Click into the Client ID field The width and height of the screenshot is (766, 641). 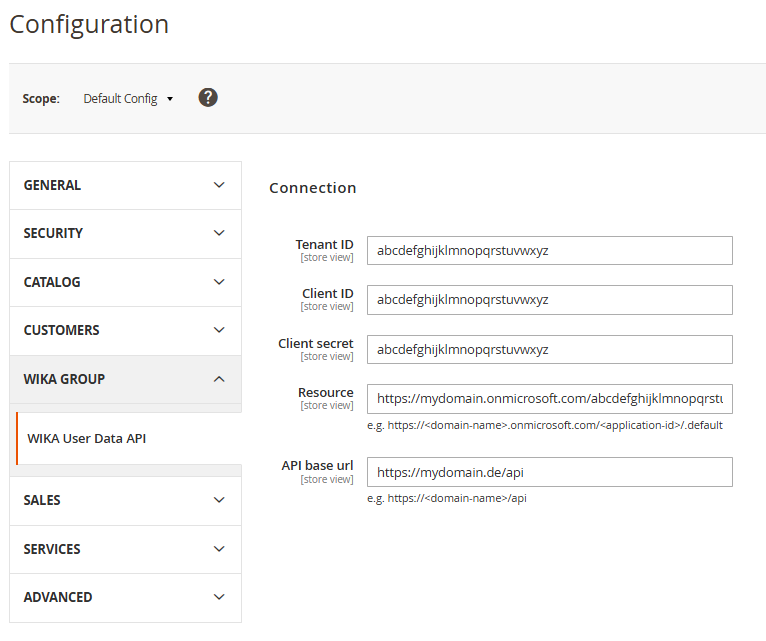[x=549, y=300]
